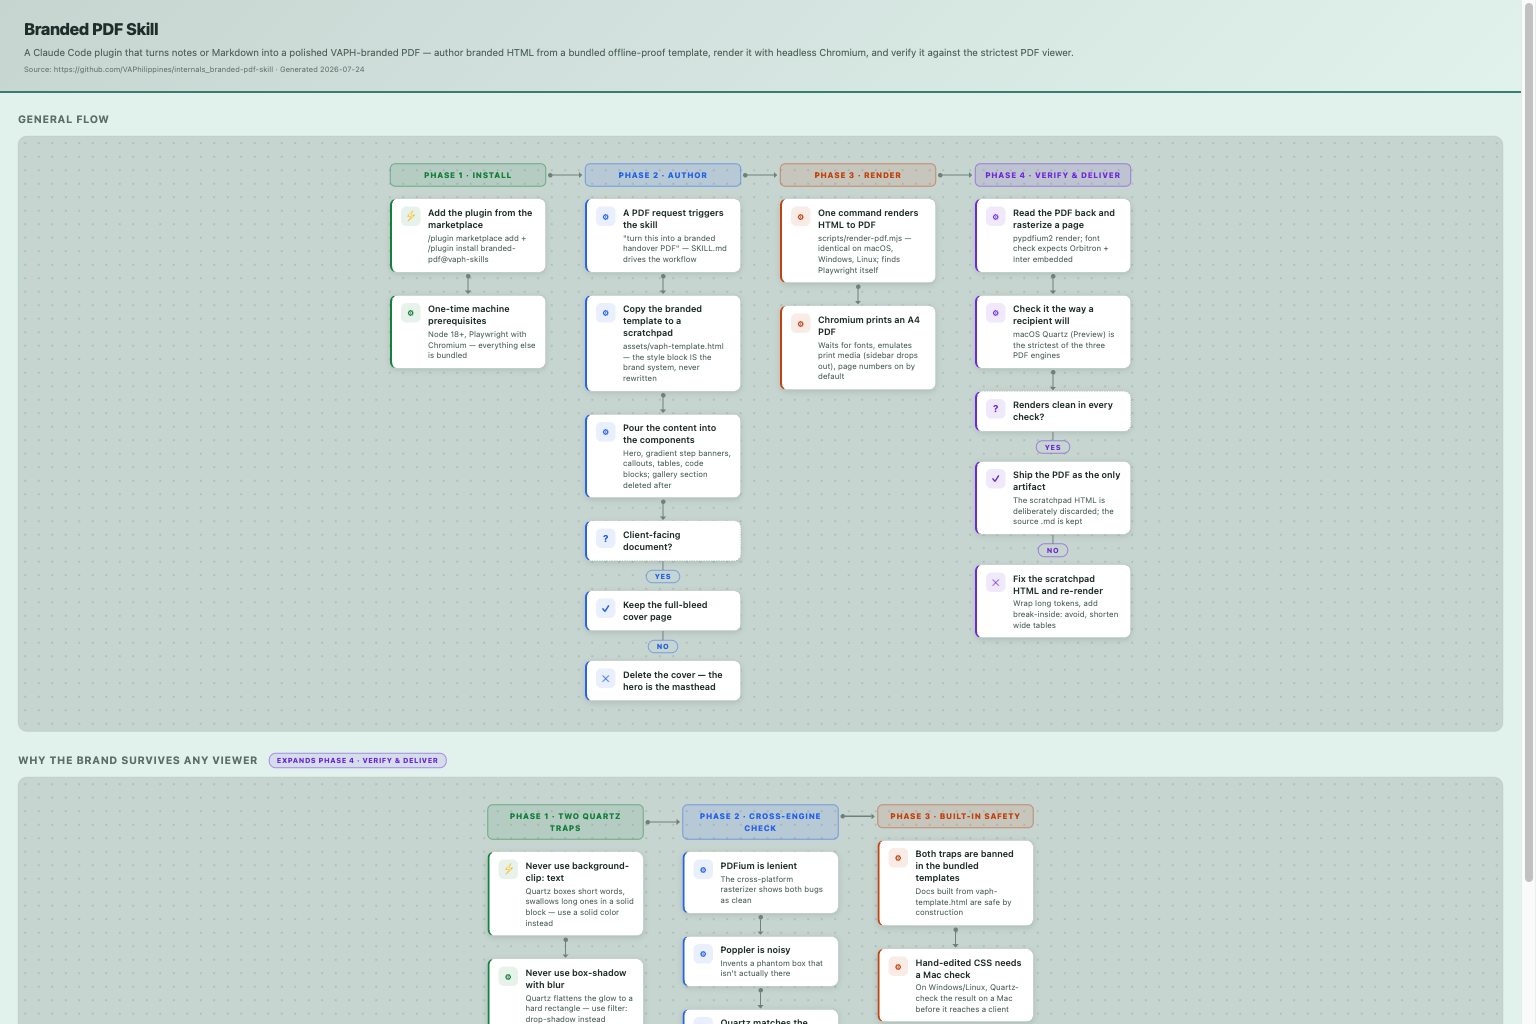This screenshot has height=1024, width=1536.
Task: Click the gear icon on Read the PDF back
Action: [x=995, y=216]
